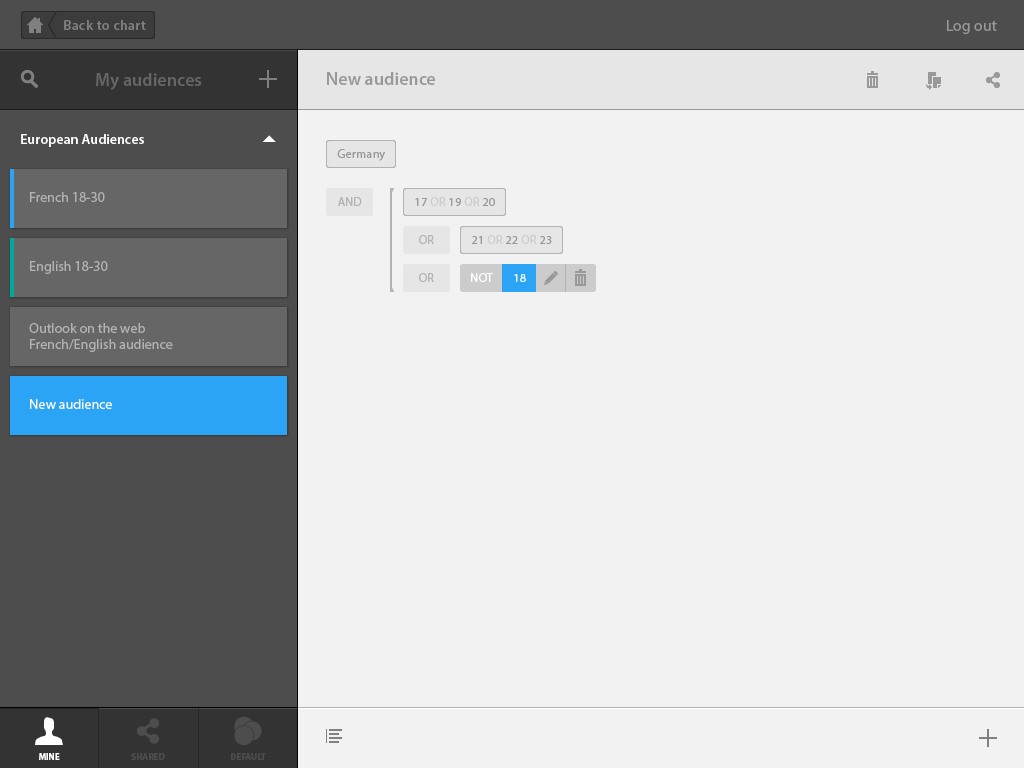Open Outlook on the web French/English audience
Image resolution: width=1024 pixels, height=768 pixels.
tap(148, 336)
